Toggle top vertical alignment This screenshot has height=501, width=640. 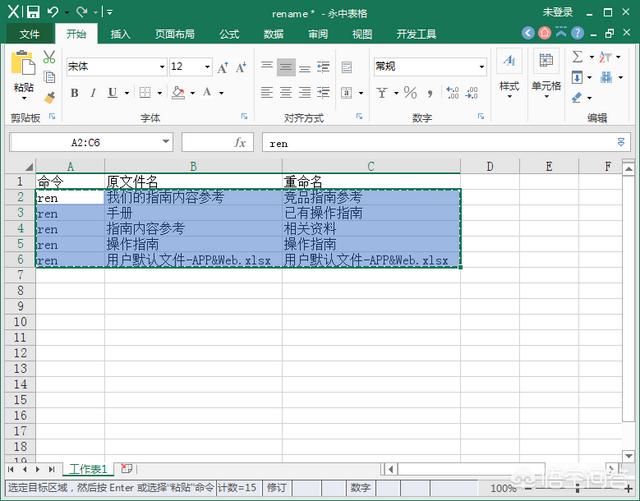click(x=267, y=67)
